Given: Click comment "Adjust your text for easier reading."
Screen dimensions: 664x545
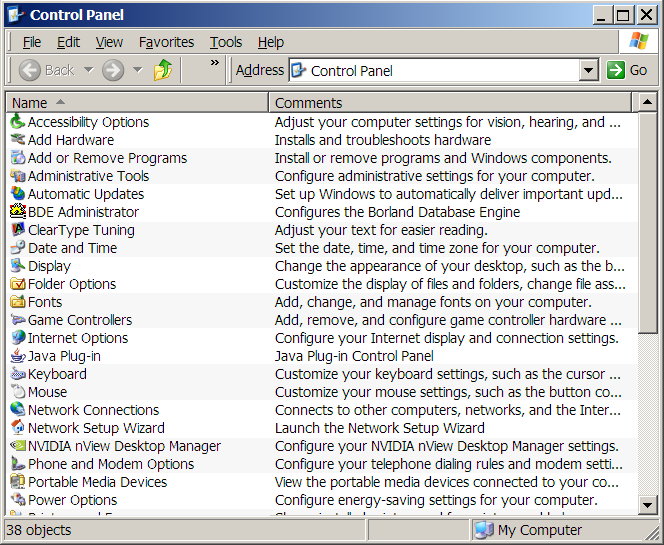Looking at the screenshot, I should tap(381, 230).
